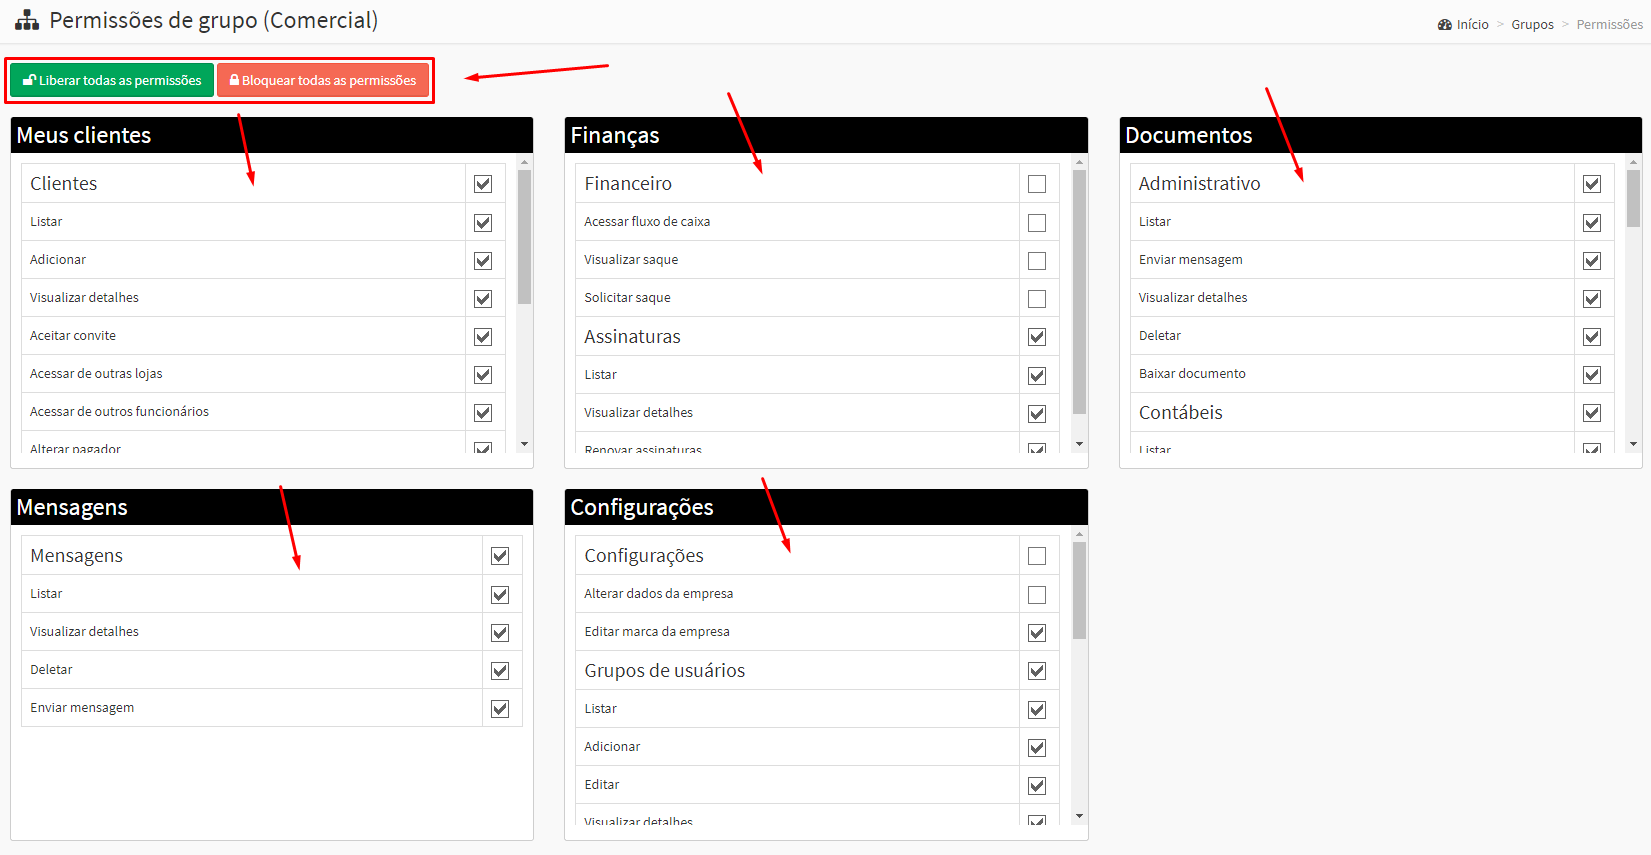Click the Permissões breadcrumb item
Image resolution: width=1651 pixels, height=855 pixels.
click(x=1609, y=24)
